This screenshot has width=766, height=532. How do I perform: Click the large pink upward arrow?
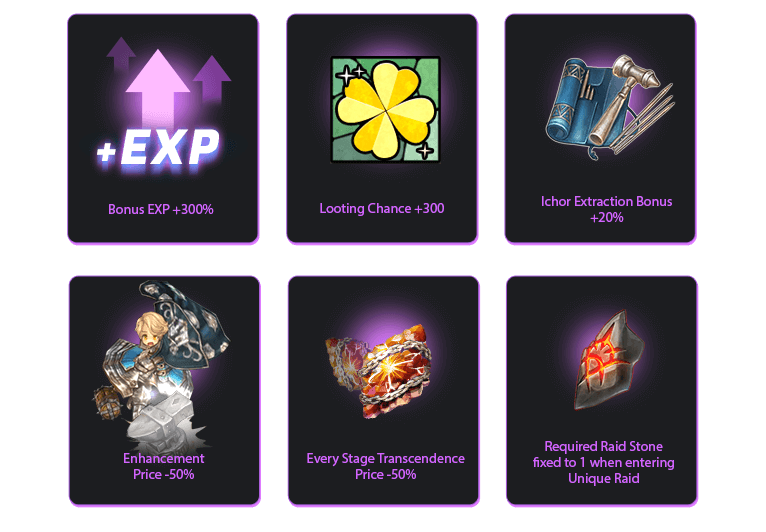click(x=158, y=88)
